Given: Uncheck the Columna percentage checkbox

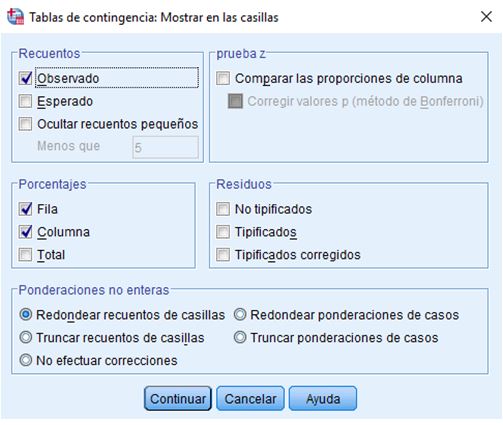Looking at the screenshot, I should (26, 232).
